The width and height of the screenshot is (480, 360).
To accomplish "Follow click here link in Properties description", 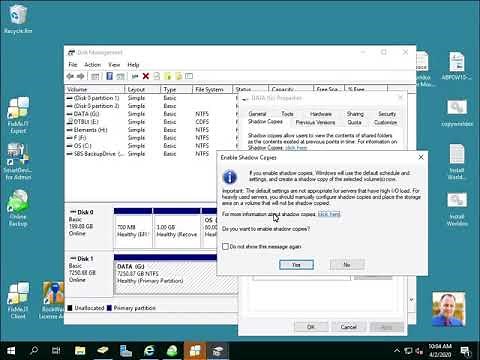I will click(296, 148).
